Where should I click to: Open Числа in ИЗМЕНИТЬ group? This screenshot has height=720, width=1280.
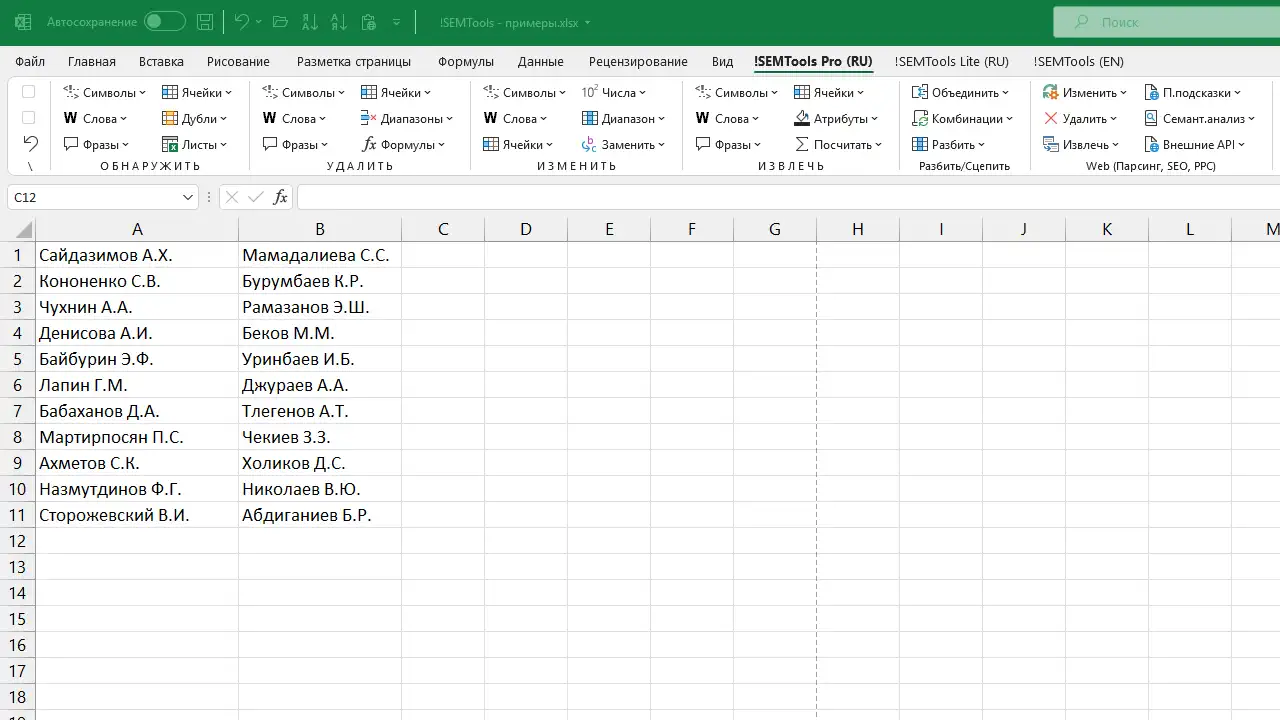pos(614,92)
